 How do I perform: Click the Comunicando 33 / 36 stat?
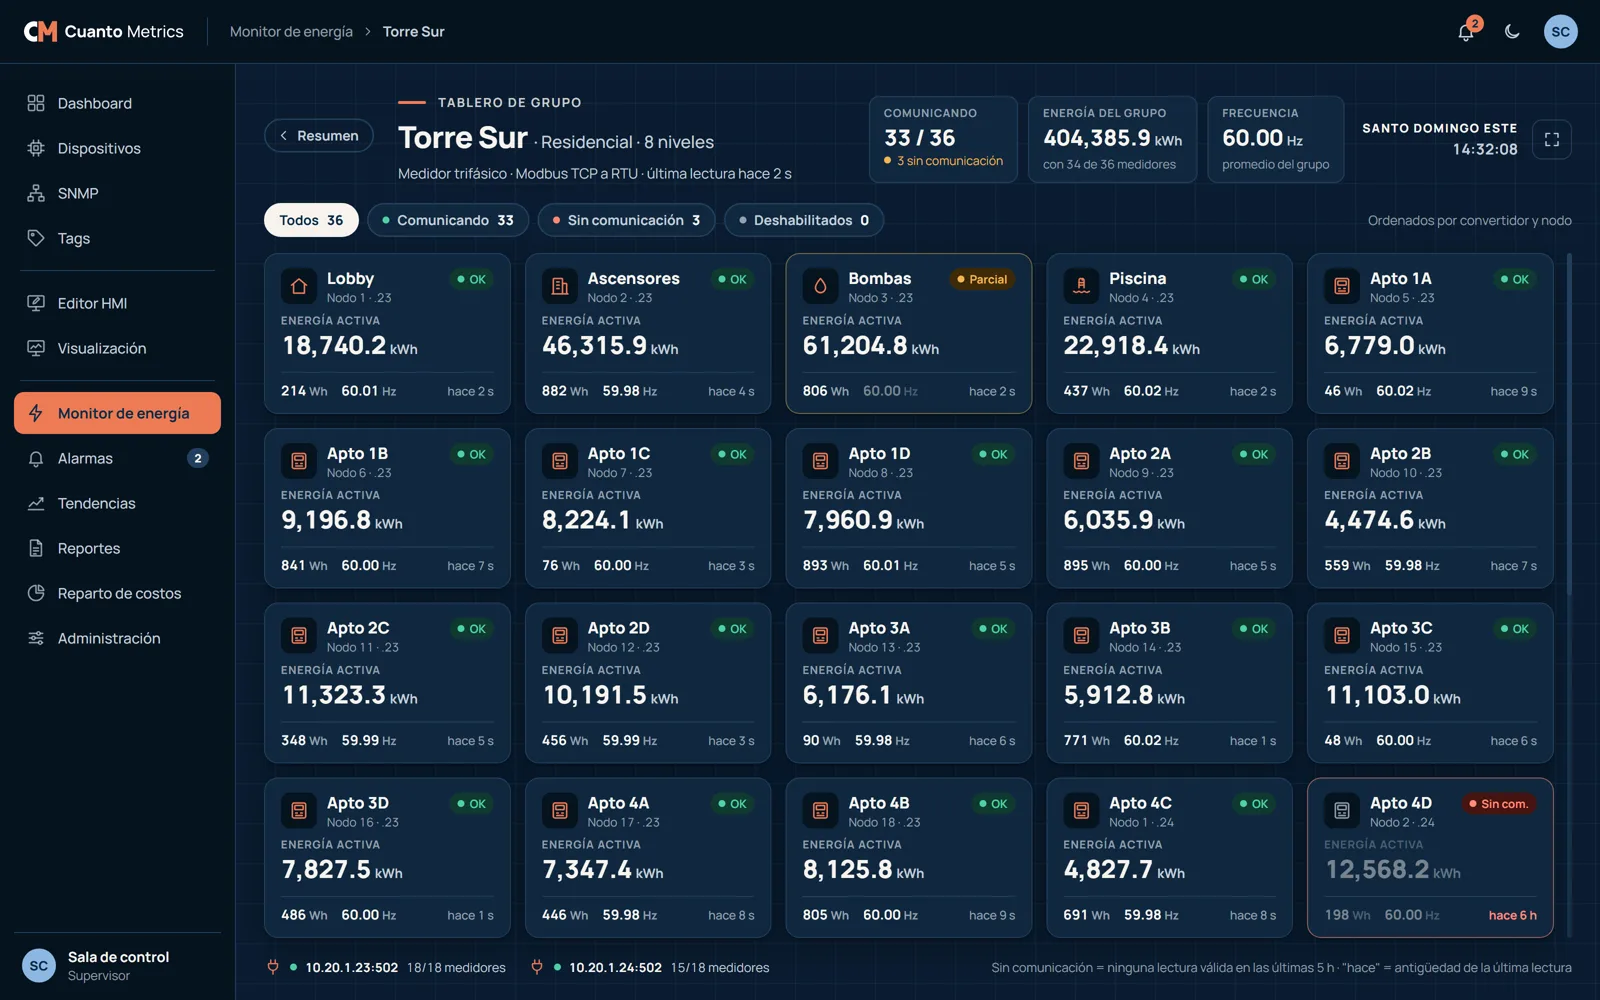coord(944,139)
